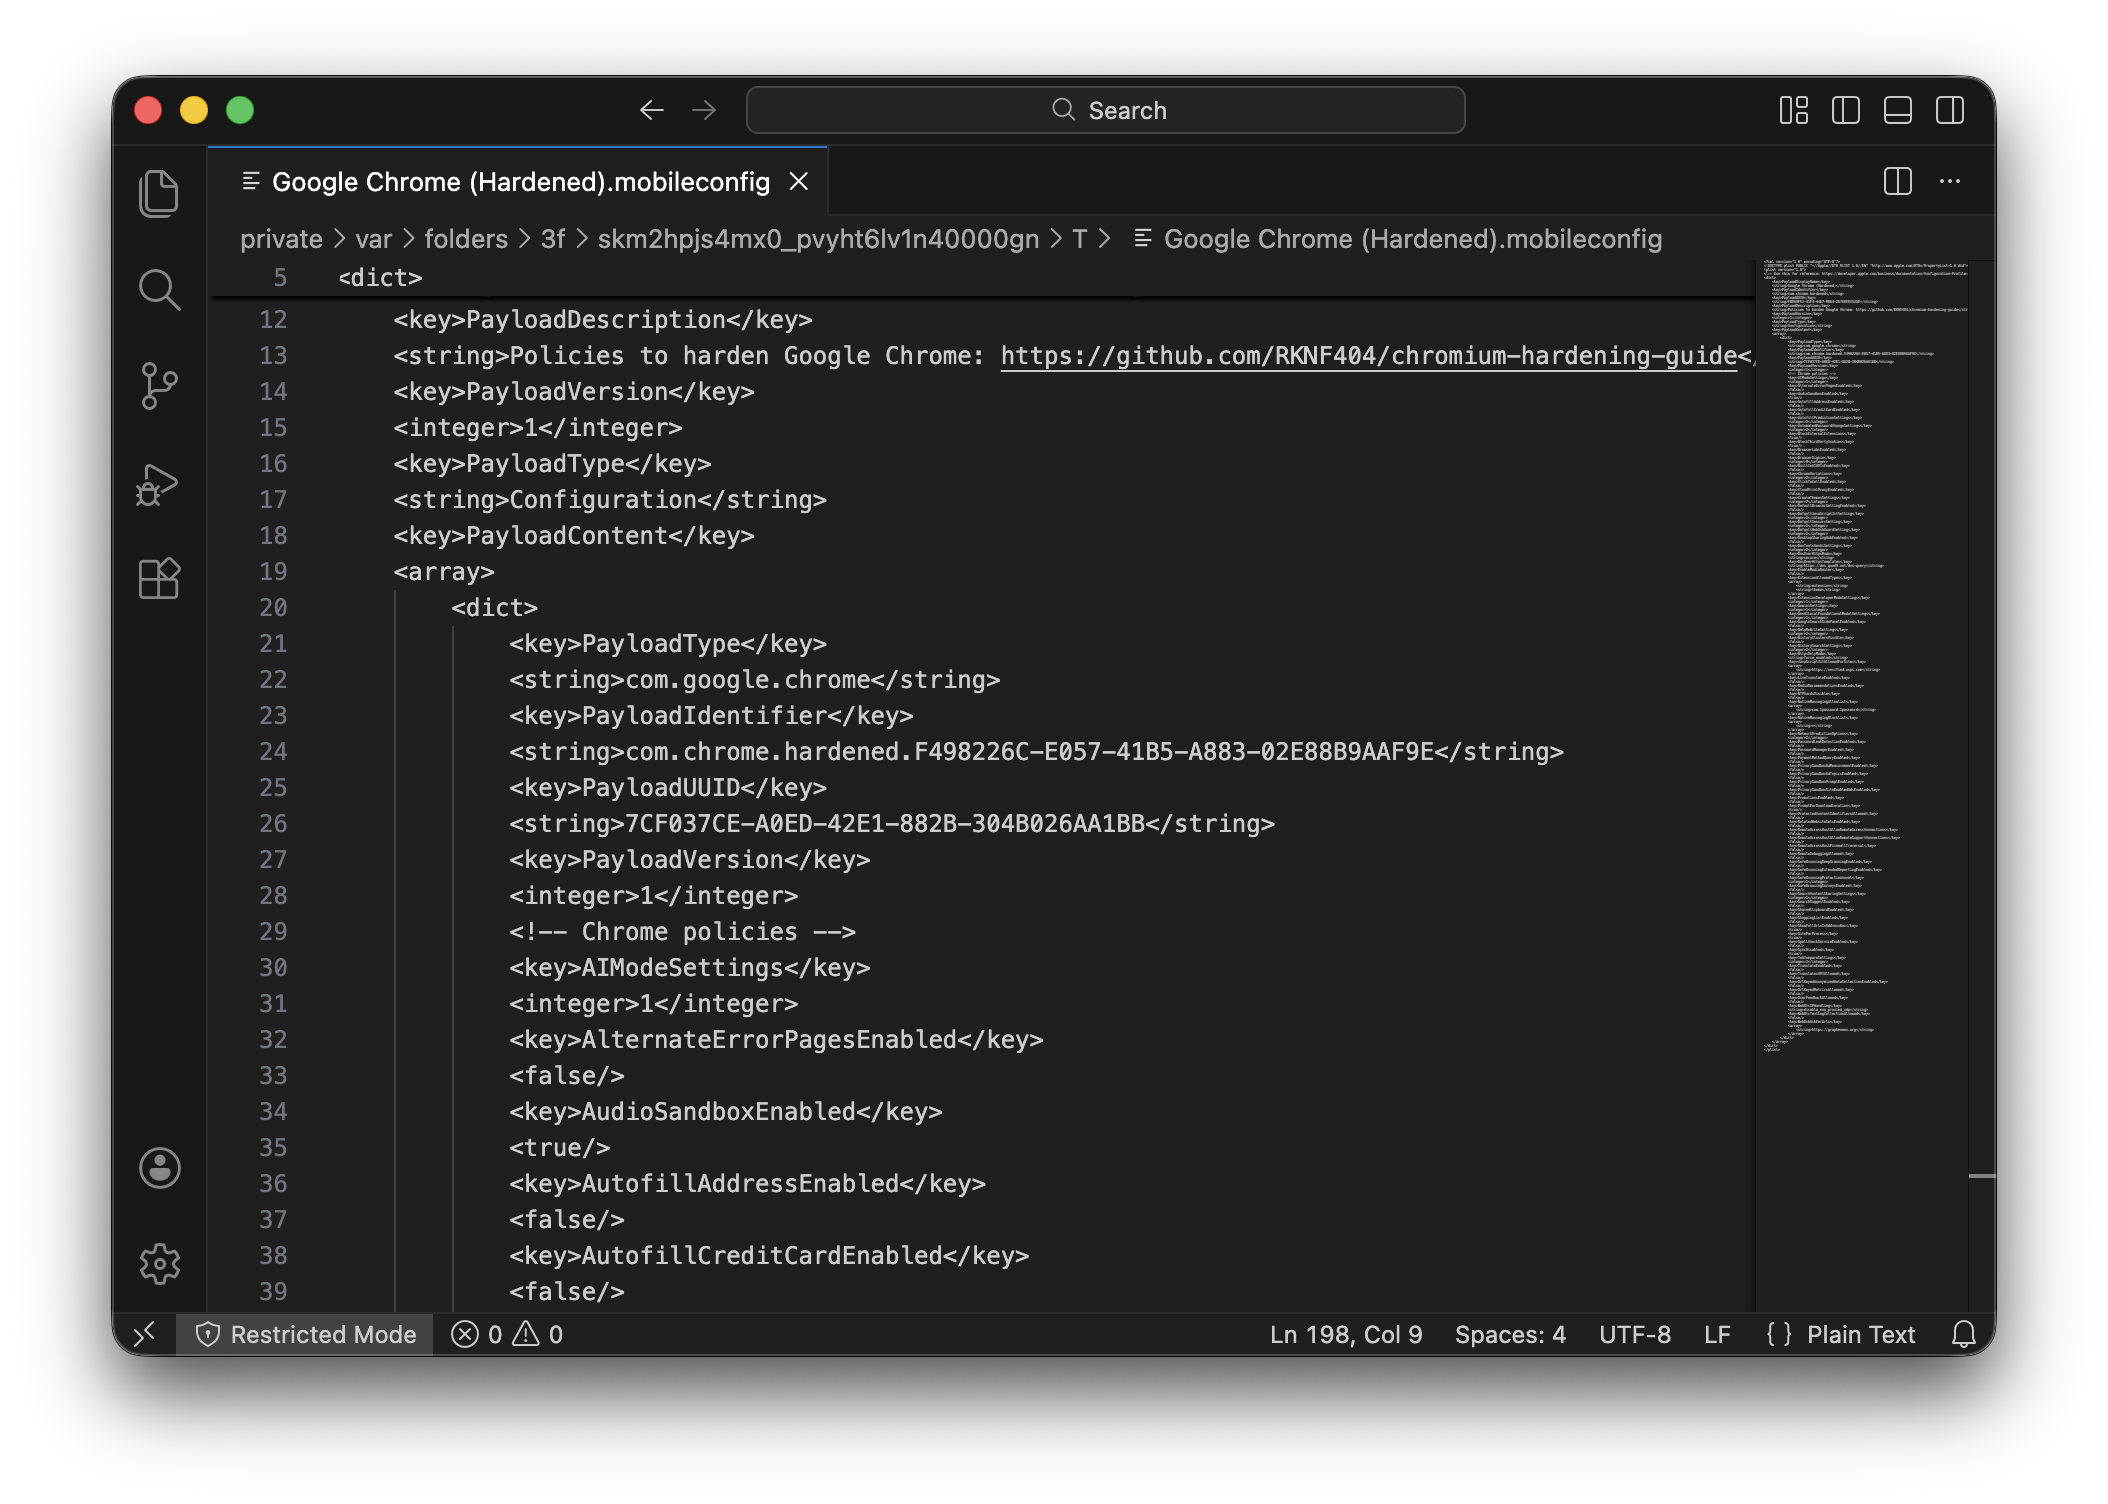Go back in navigation history

652,110
